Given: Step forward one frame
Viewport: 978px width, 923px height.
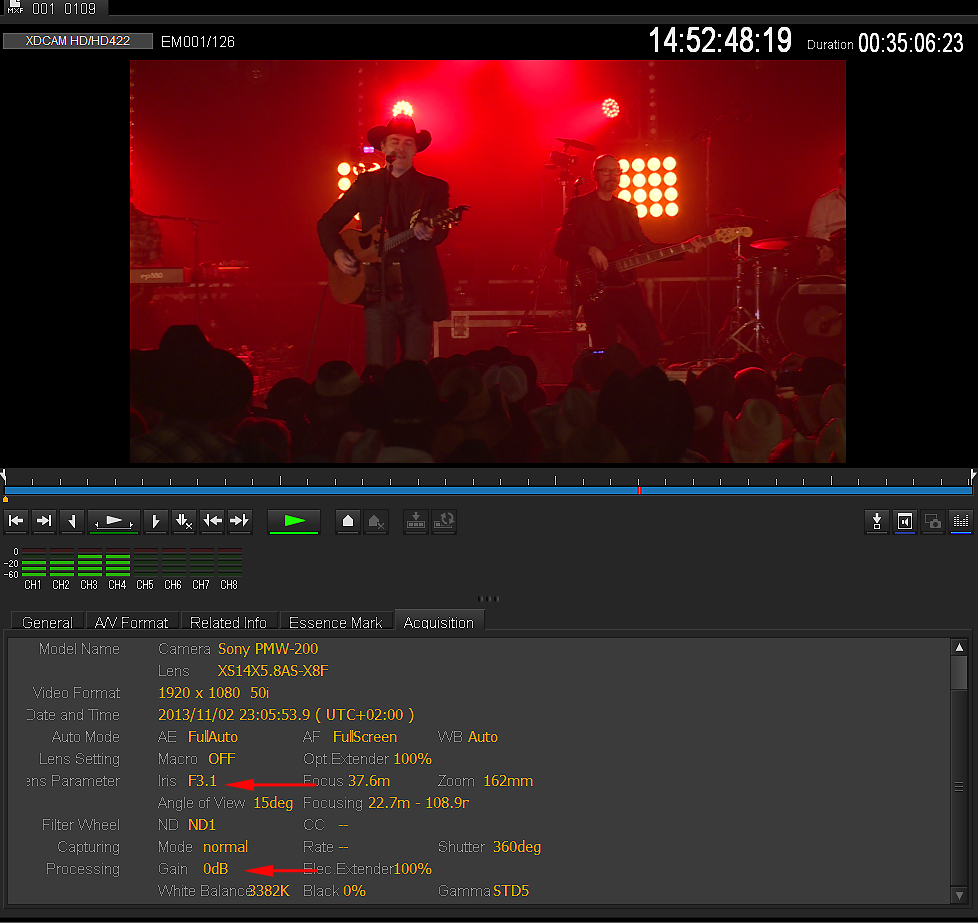Looking at the screenshot, I should point(155,521).
